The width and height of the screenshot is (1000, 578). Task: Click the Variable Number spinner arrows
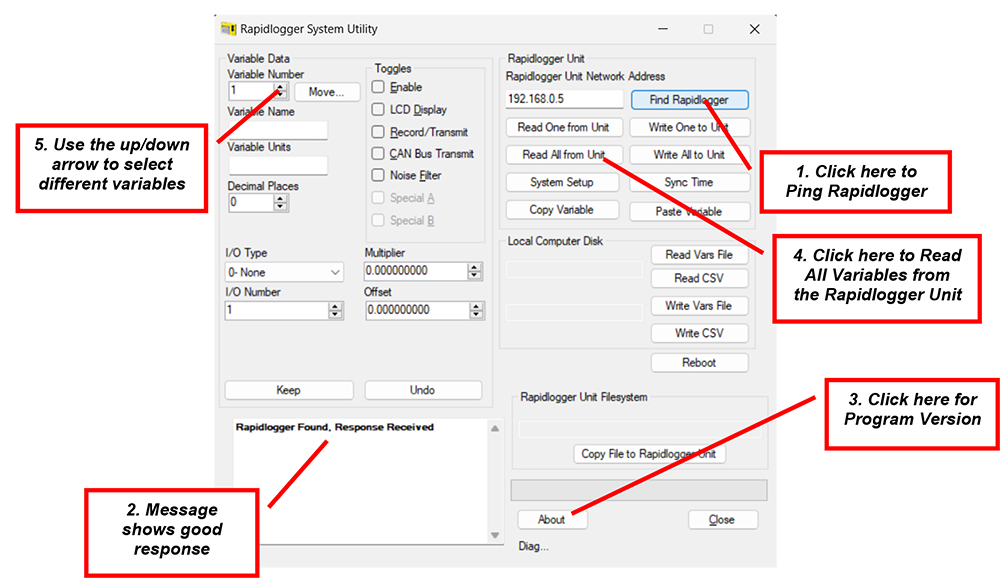tap(281, 91)
